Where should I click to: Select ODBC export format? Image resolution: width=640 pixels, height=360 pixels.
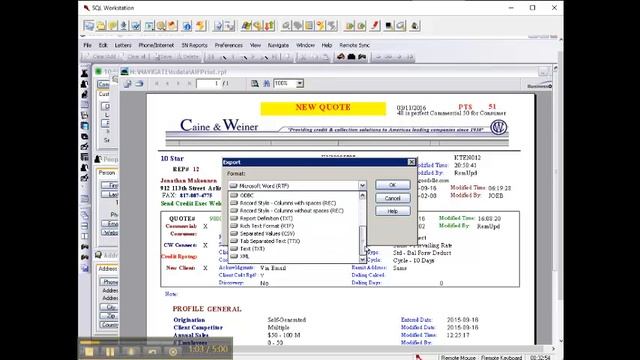[294, 196]
